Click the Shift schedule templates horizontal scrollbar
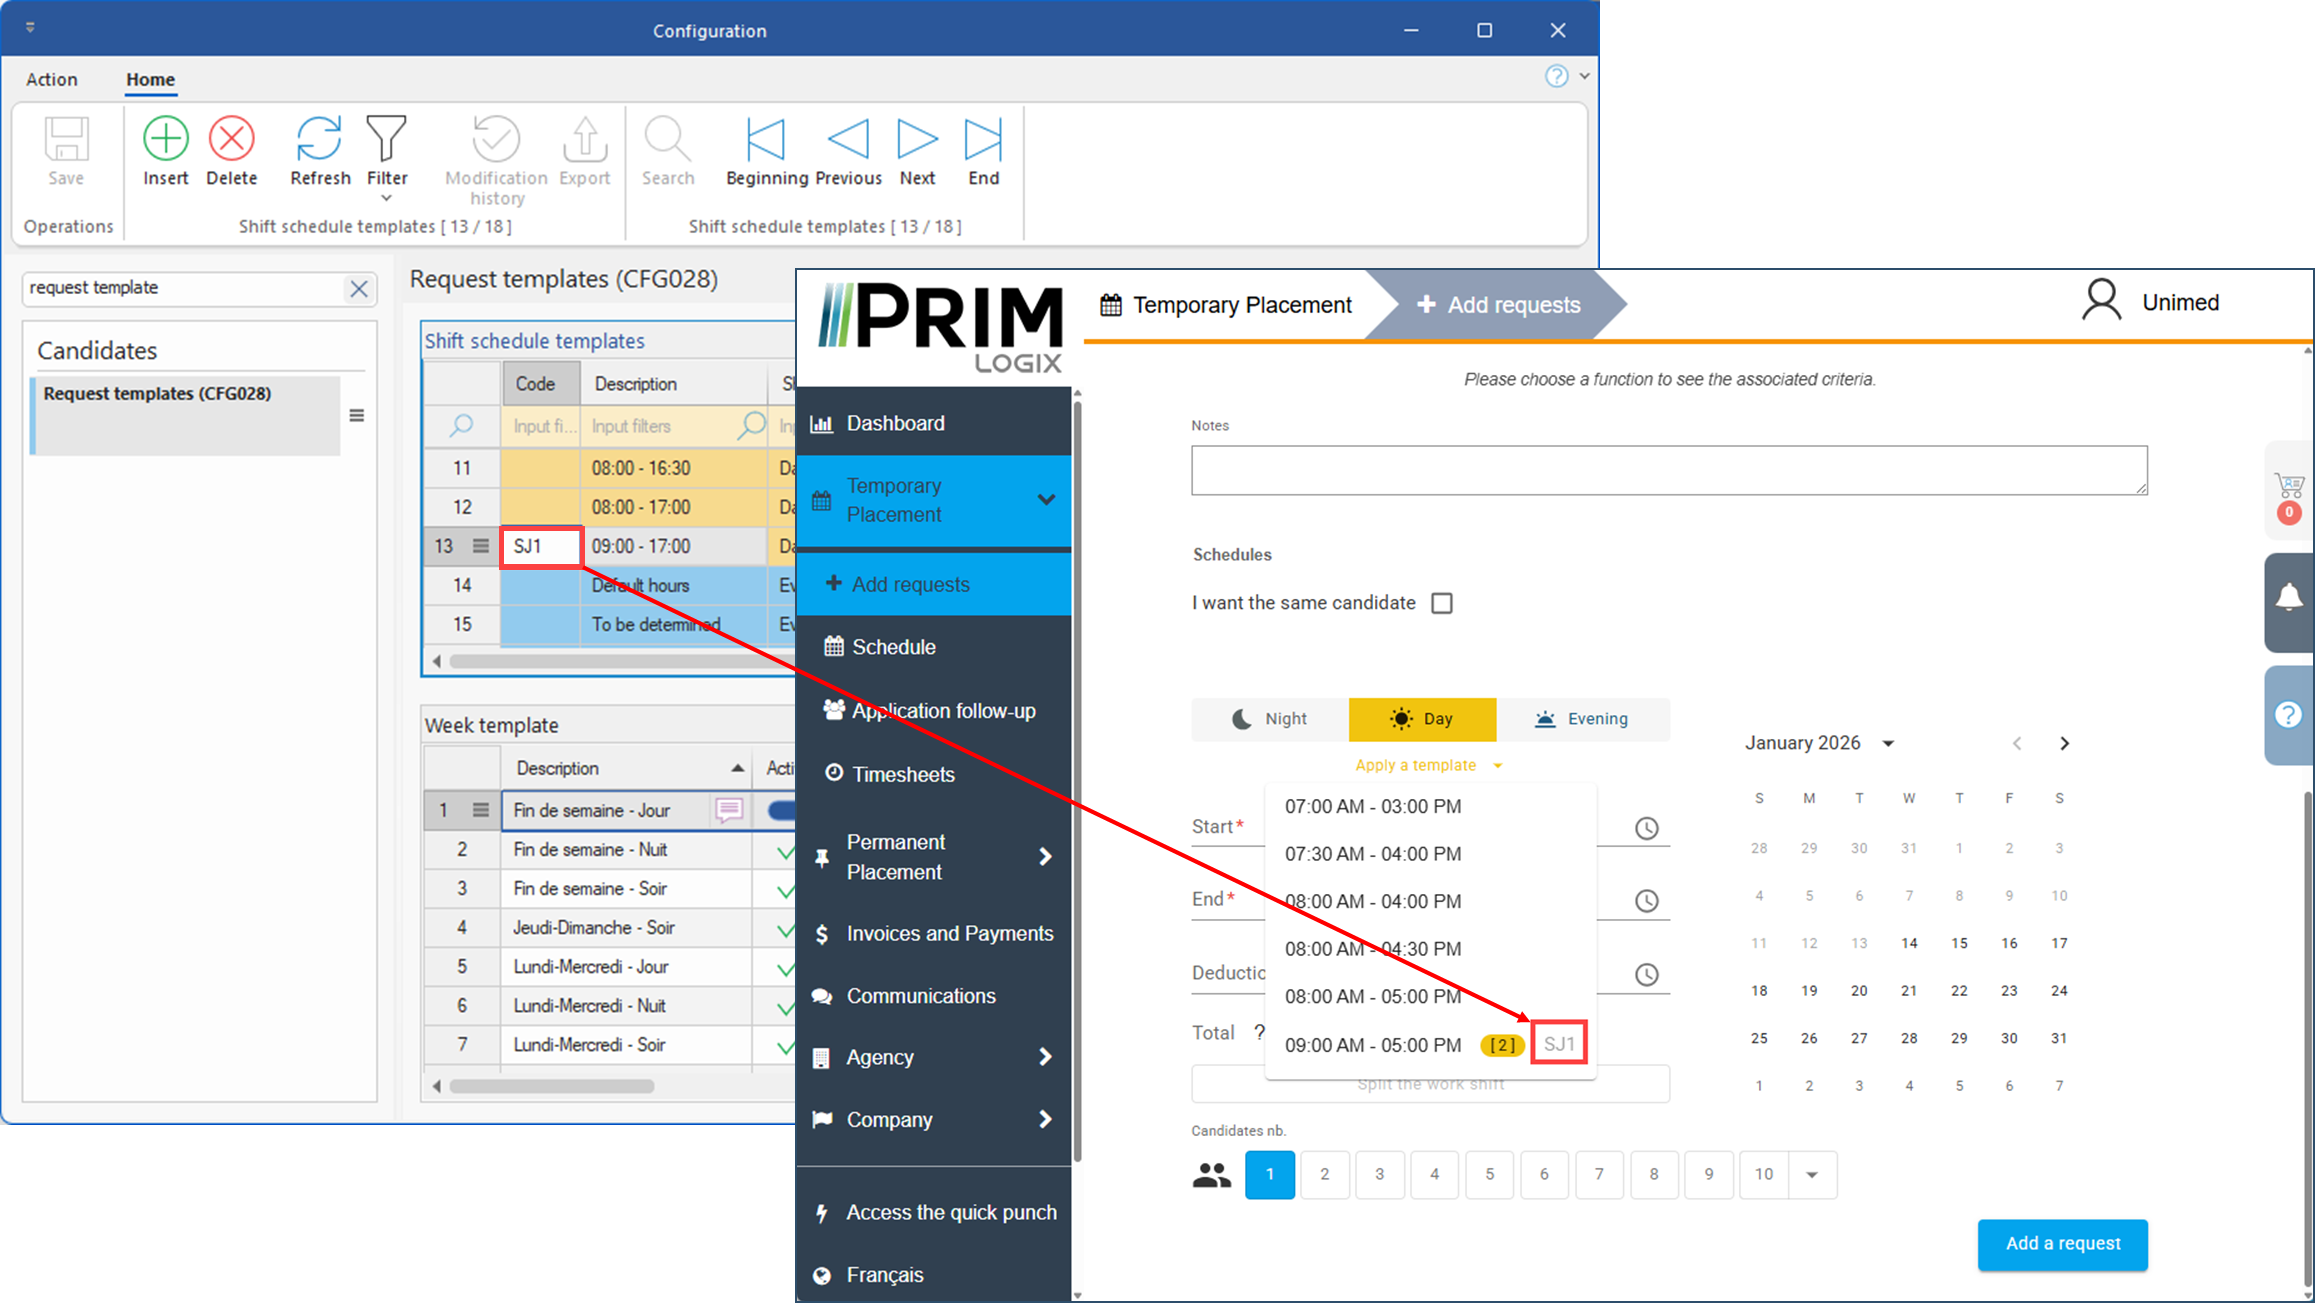Viewport: 2316px width, 1304px height. (620, 661)
